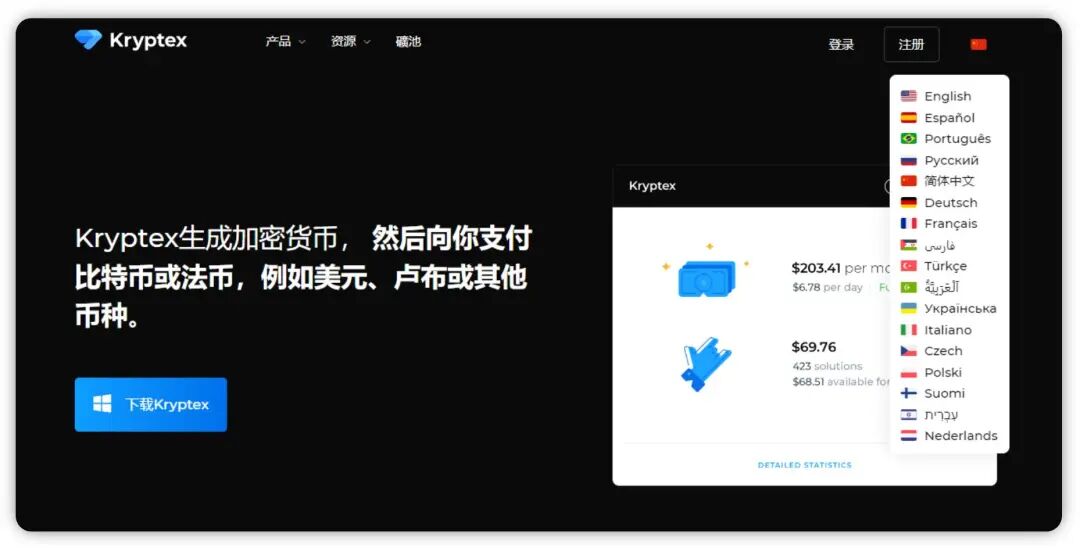1080x548 pixels.
Task: Click the $6.78 per day text
Action: [827, 287]
